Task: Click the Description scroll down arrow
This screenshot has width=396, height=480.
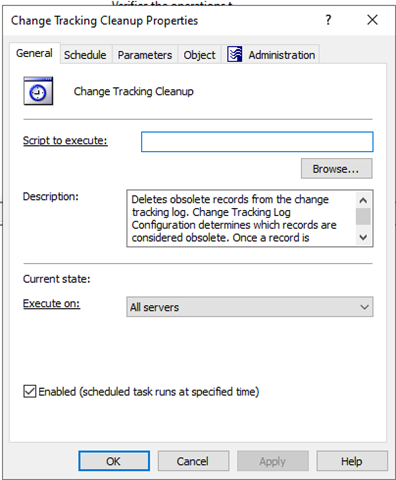Action: pyautogui.click(x=363, y=237)
